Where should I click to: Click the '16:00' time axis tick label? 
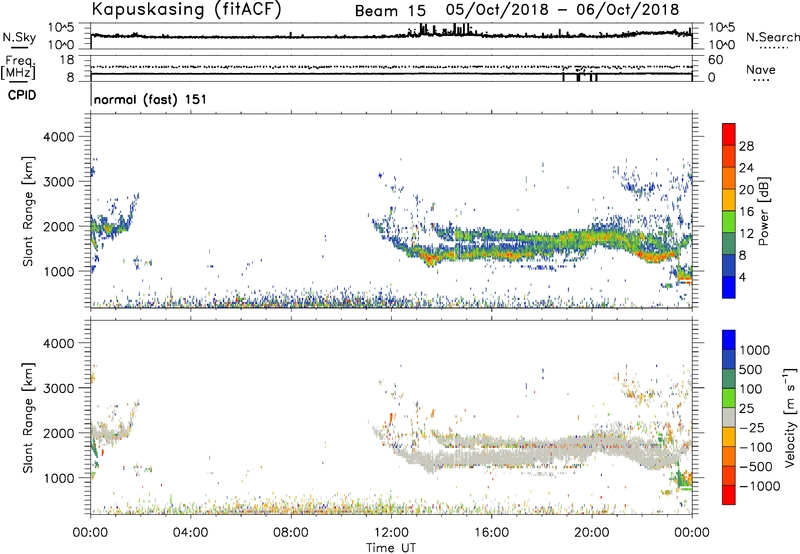pos(491,533)
